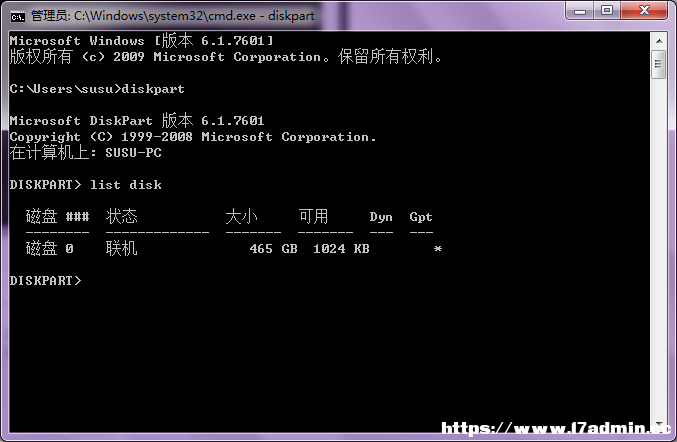The height and width of the screenshot is (442, 677).
Task: Click the empty scrollbar track below thumb
Action: click(659, 247)
